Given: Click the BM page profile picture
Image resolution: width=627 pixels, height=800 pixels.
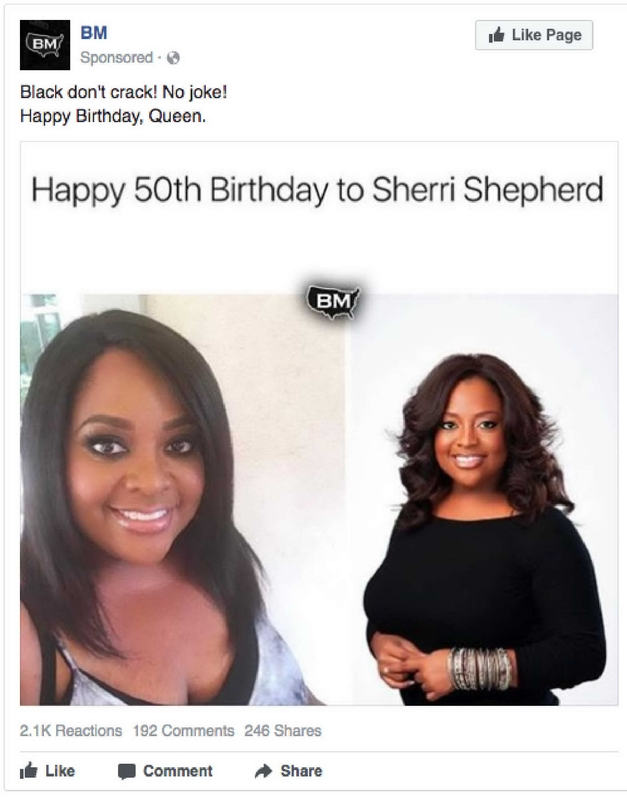Looking at the screenshot, I should tap(45, 45).
